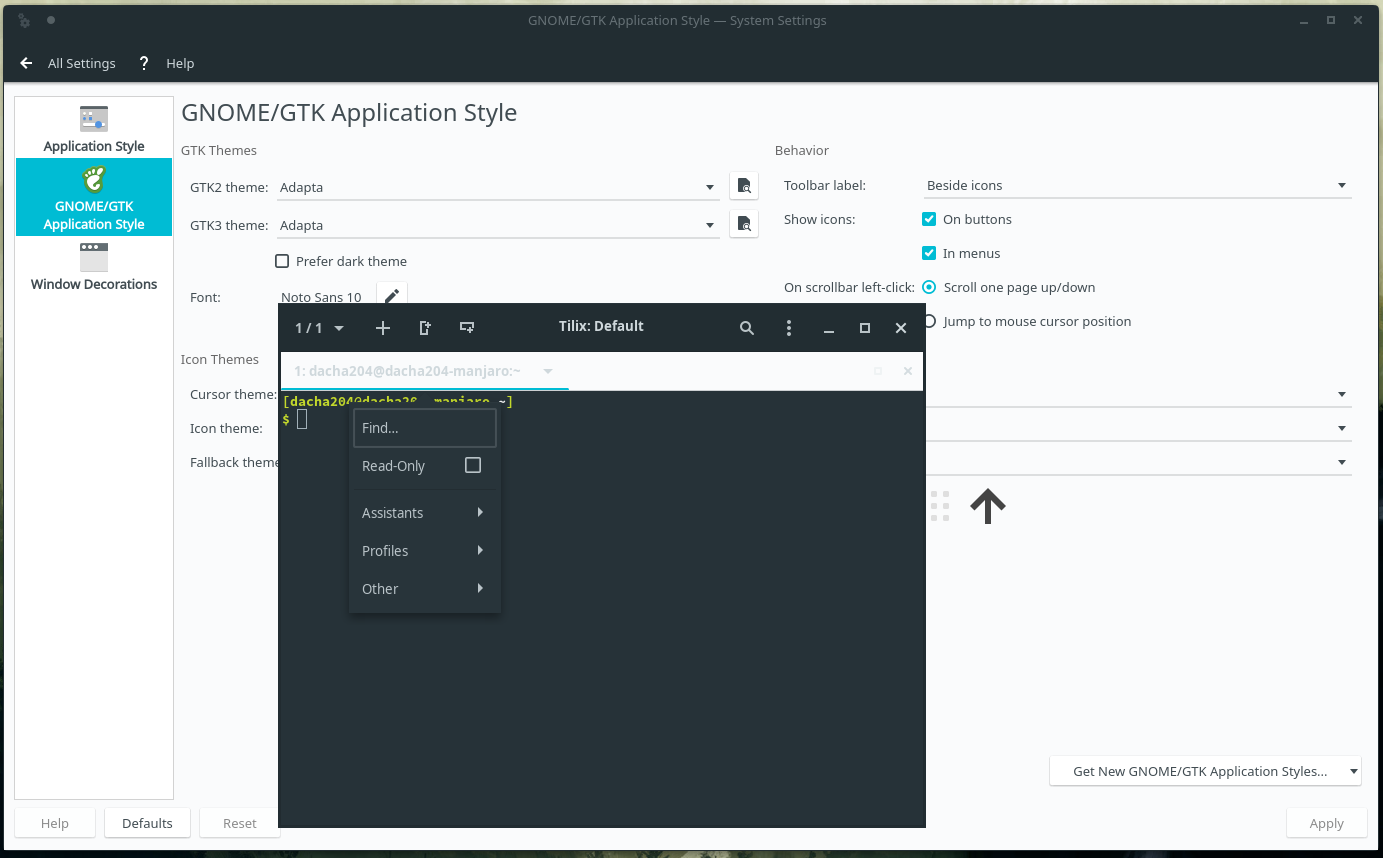
Task: Select Scroll one page up/down
Action: pos(929,287)
